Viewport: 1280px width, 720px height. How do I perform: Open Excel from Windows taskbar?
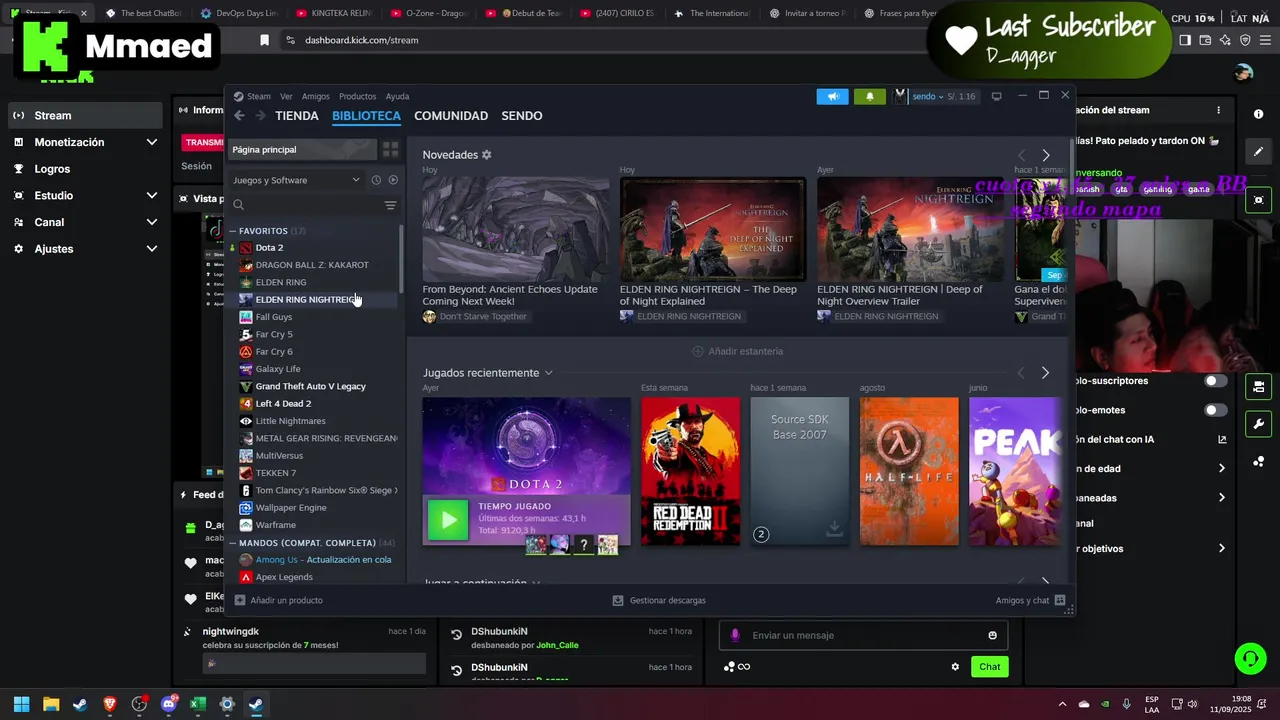(197, 704)
